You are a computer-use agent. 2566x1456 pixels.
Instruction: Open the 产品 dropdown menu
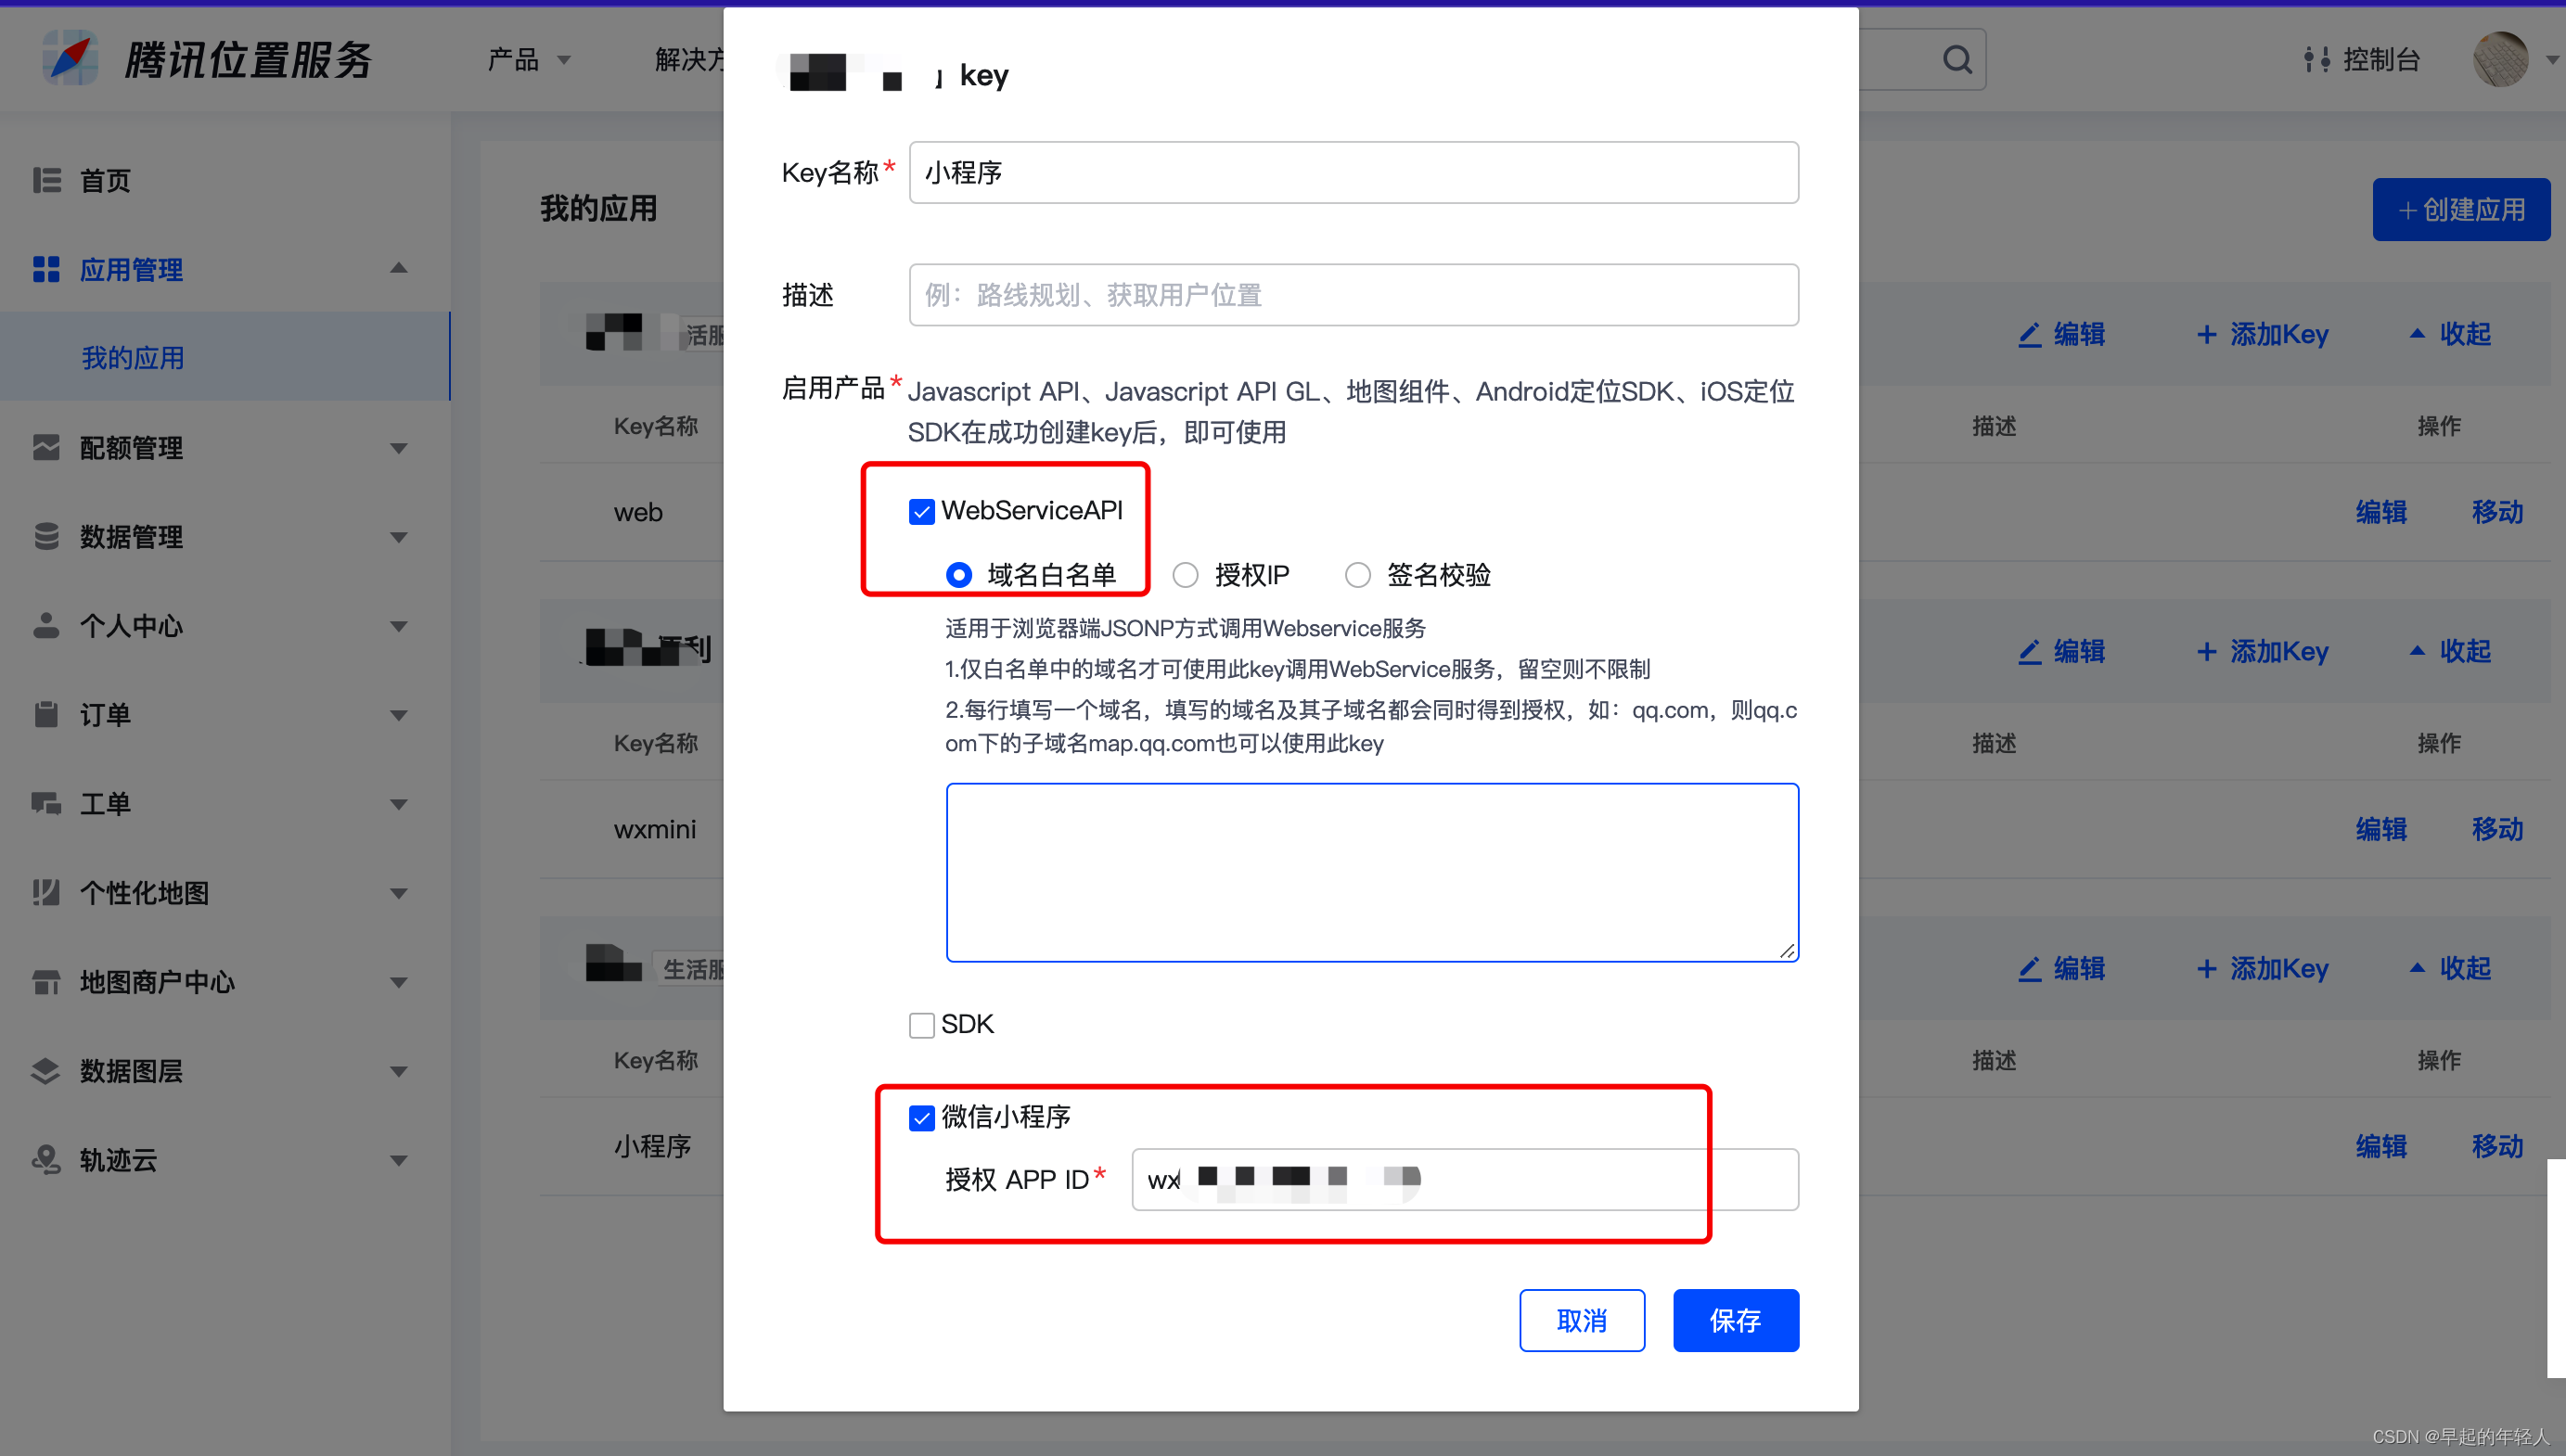[x=530, y=60]
